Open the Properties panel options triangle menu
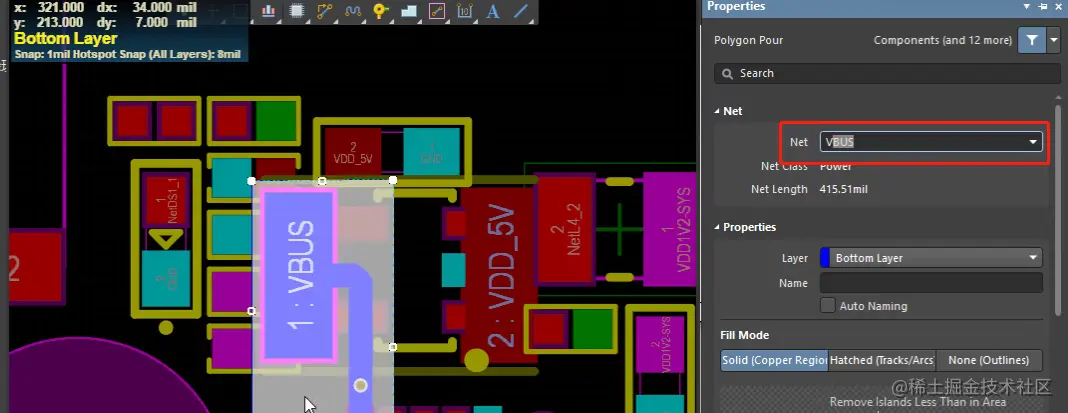This screenshot has height=413, width=1068. tap(1026, 6)
